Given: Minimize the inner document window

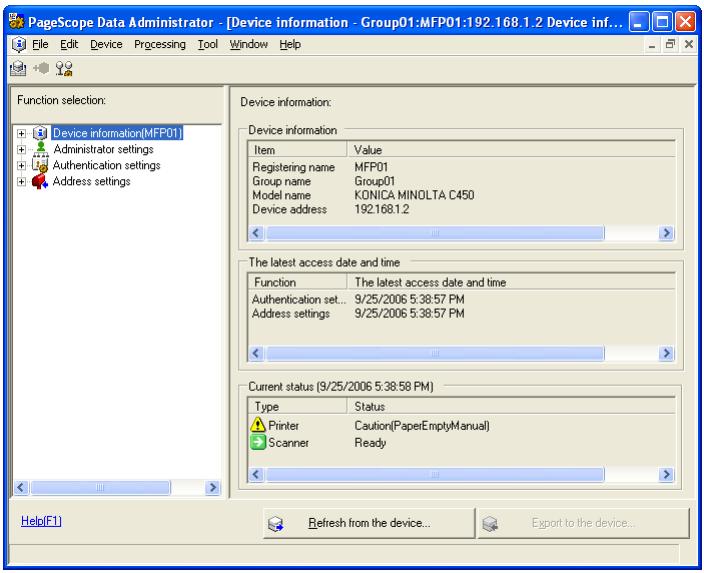Looking at the screenshot, I should (652, 44).
